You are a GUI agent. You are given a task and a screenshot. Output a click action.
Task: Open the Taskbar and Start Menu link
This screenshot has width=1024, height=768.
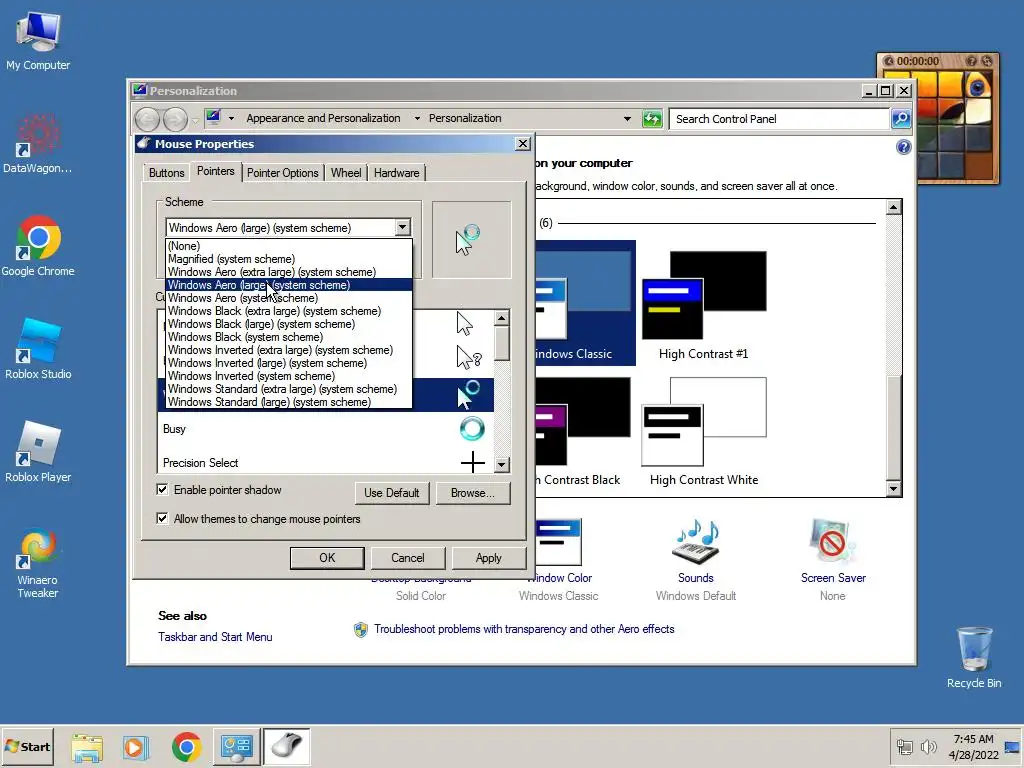point(215,637)
